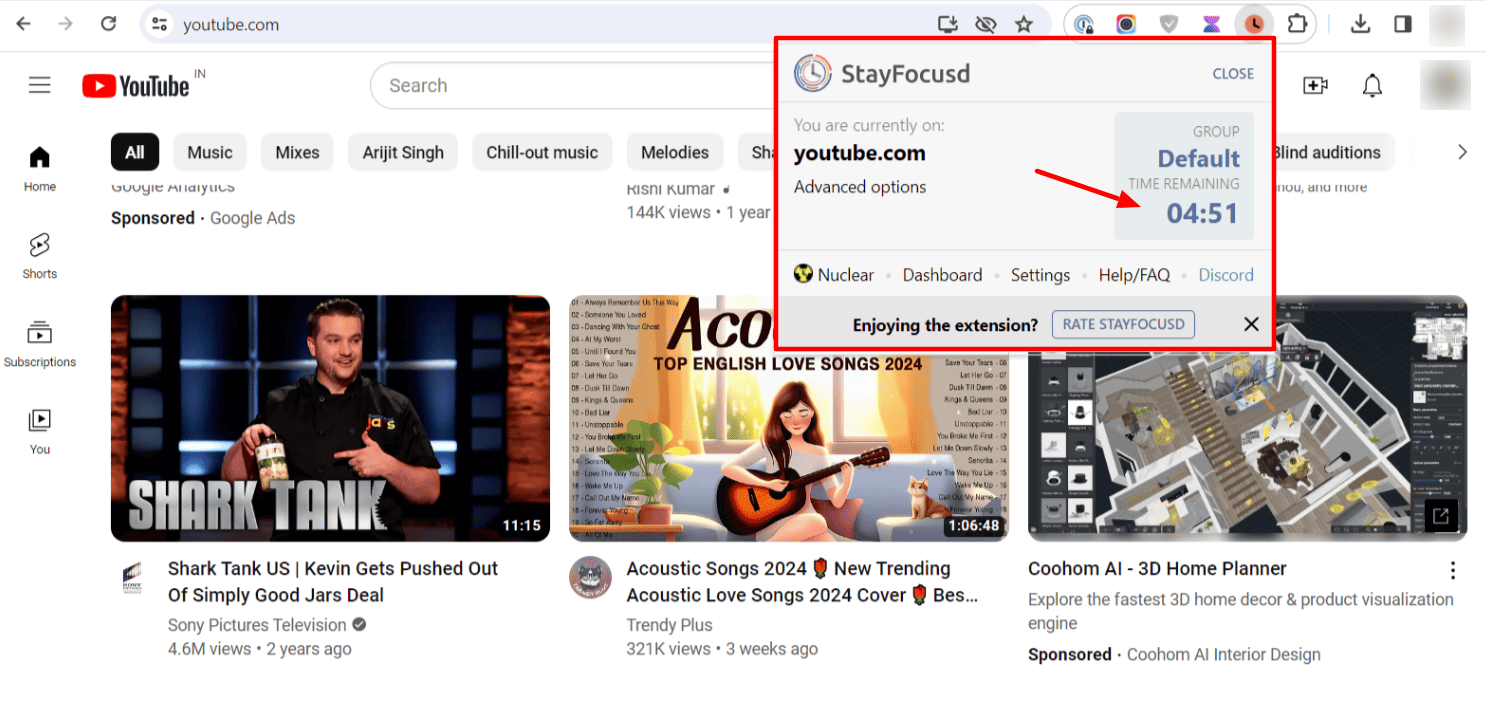1486x723 pixels.
Task: Click the YouTube search input field
Action: [570, 86]
